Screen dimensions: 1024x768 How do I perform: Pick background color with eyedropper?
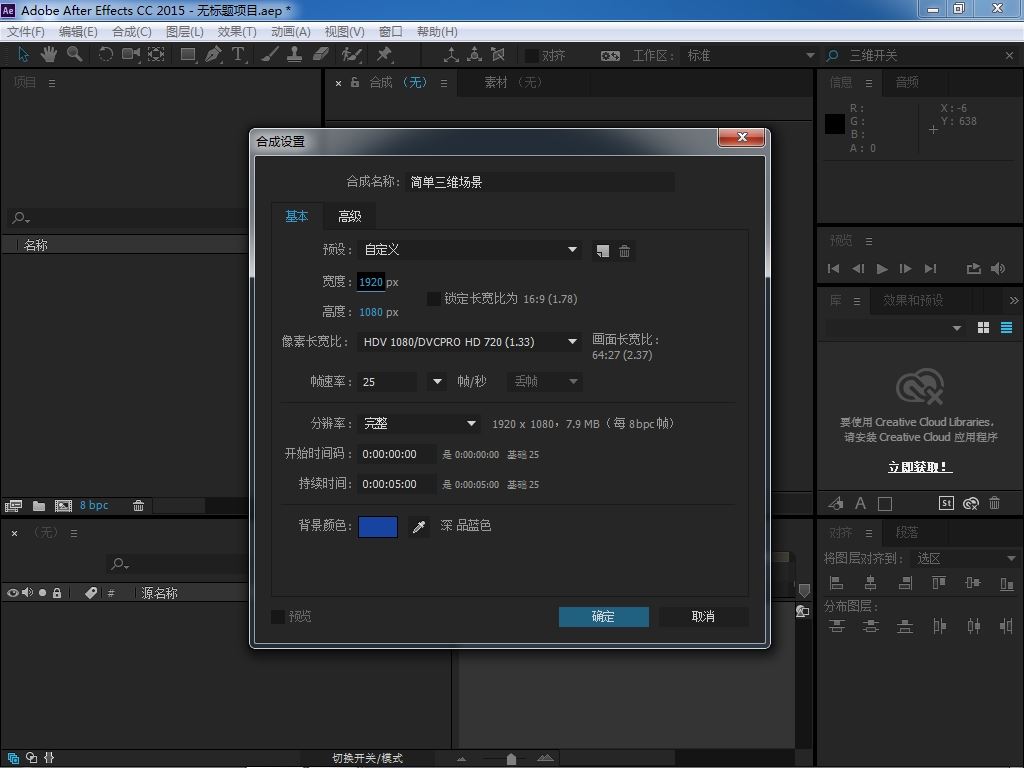[419, 526]
